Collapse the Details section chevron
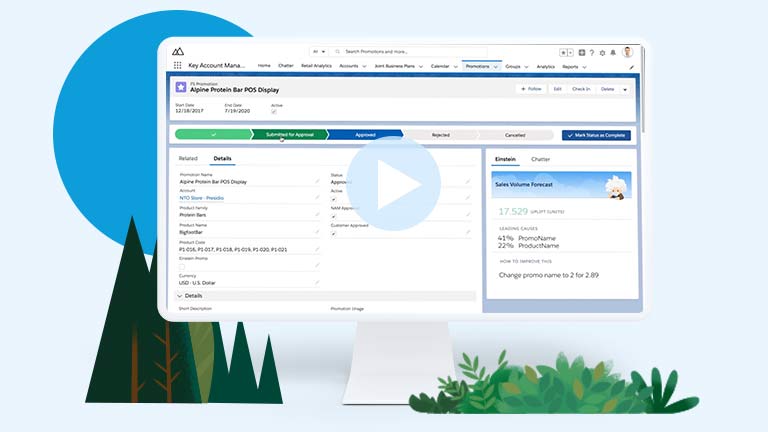 (x=180, y=296)
